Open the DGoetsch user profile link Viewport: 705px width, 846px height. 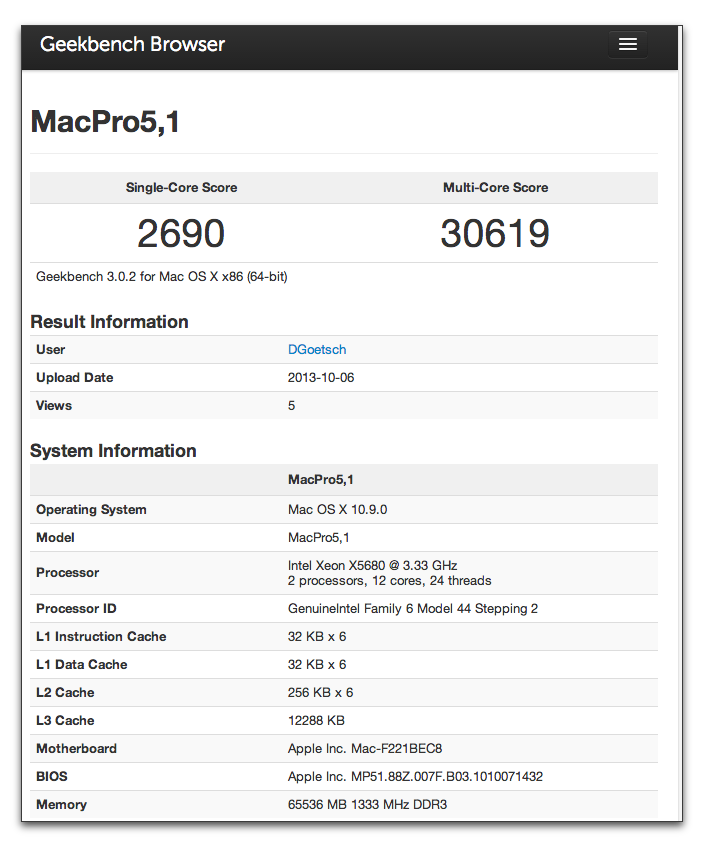[317, 350]
